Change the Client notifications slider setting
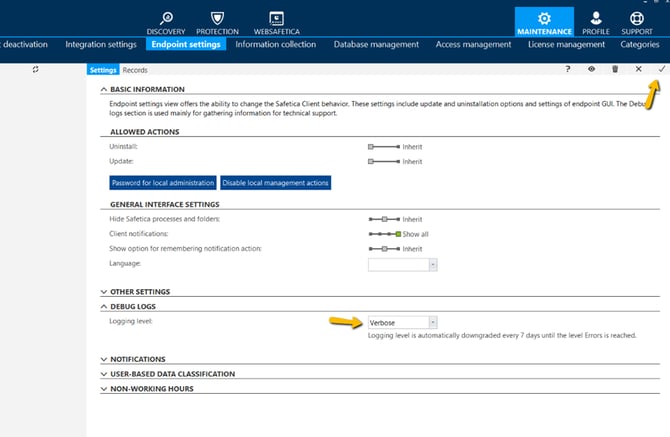Viewport: 670px width, 437px height. point(384,234)
